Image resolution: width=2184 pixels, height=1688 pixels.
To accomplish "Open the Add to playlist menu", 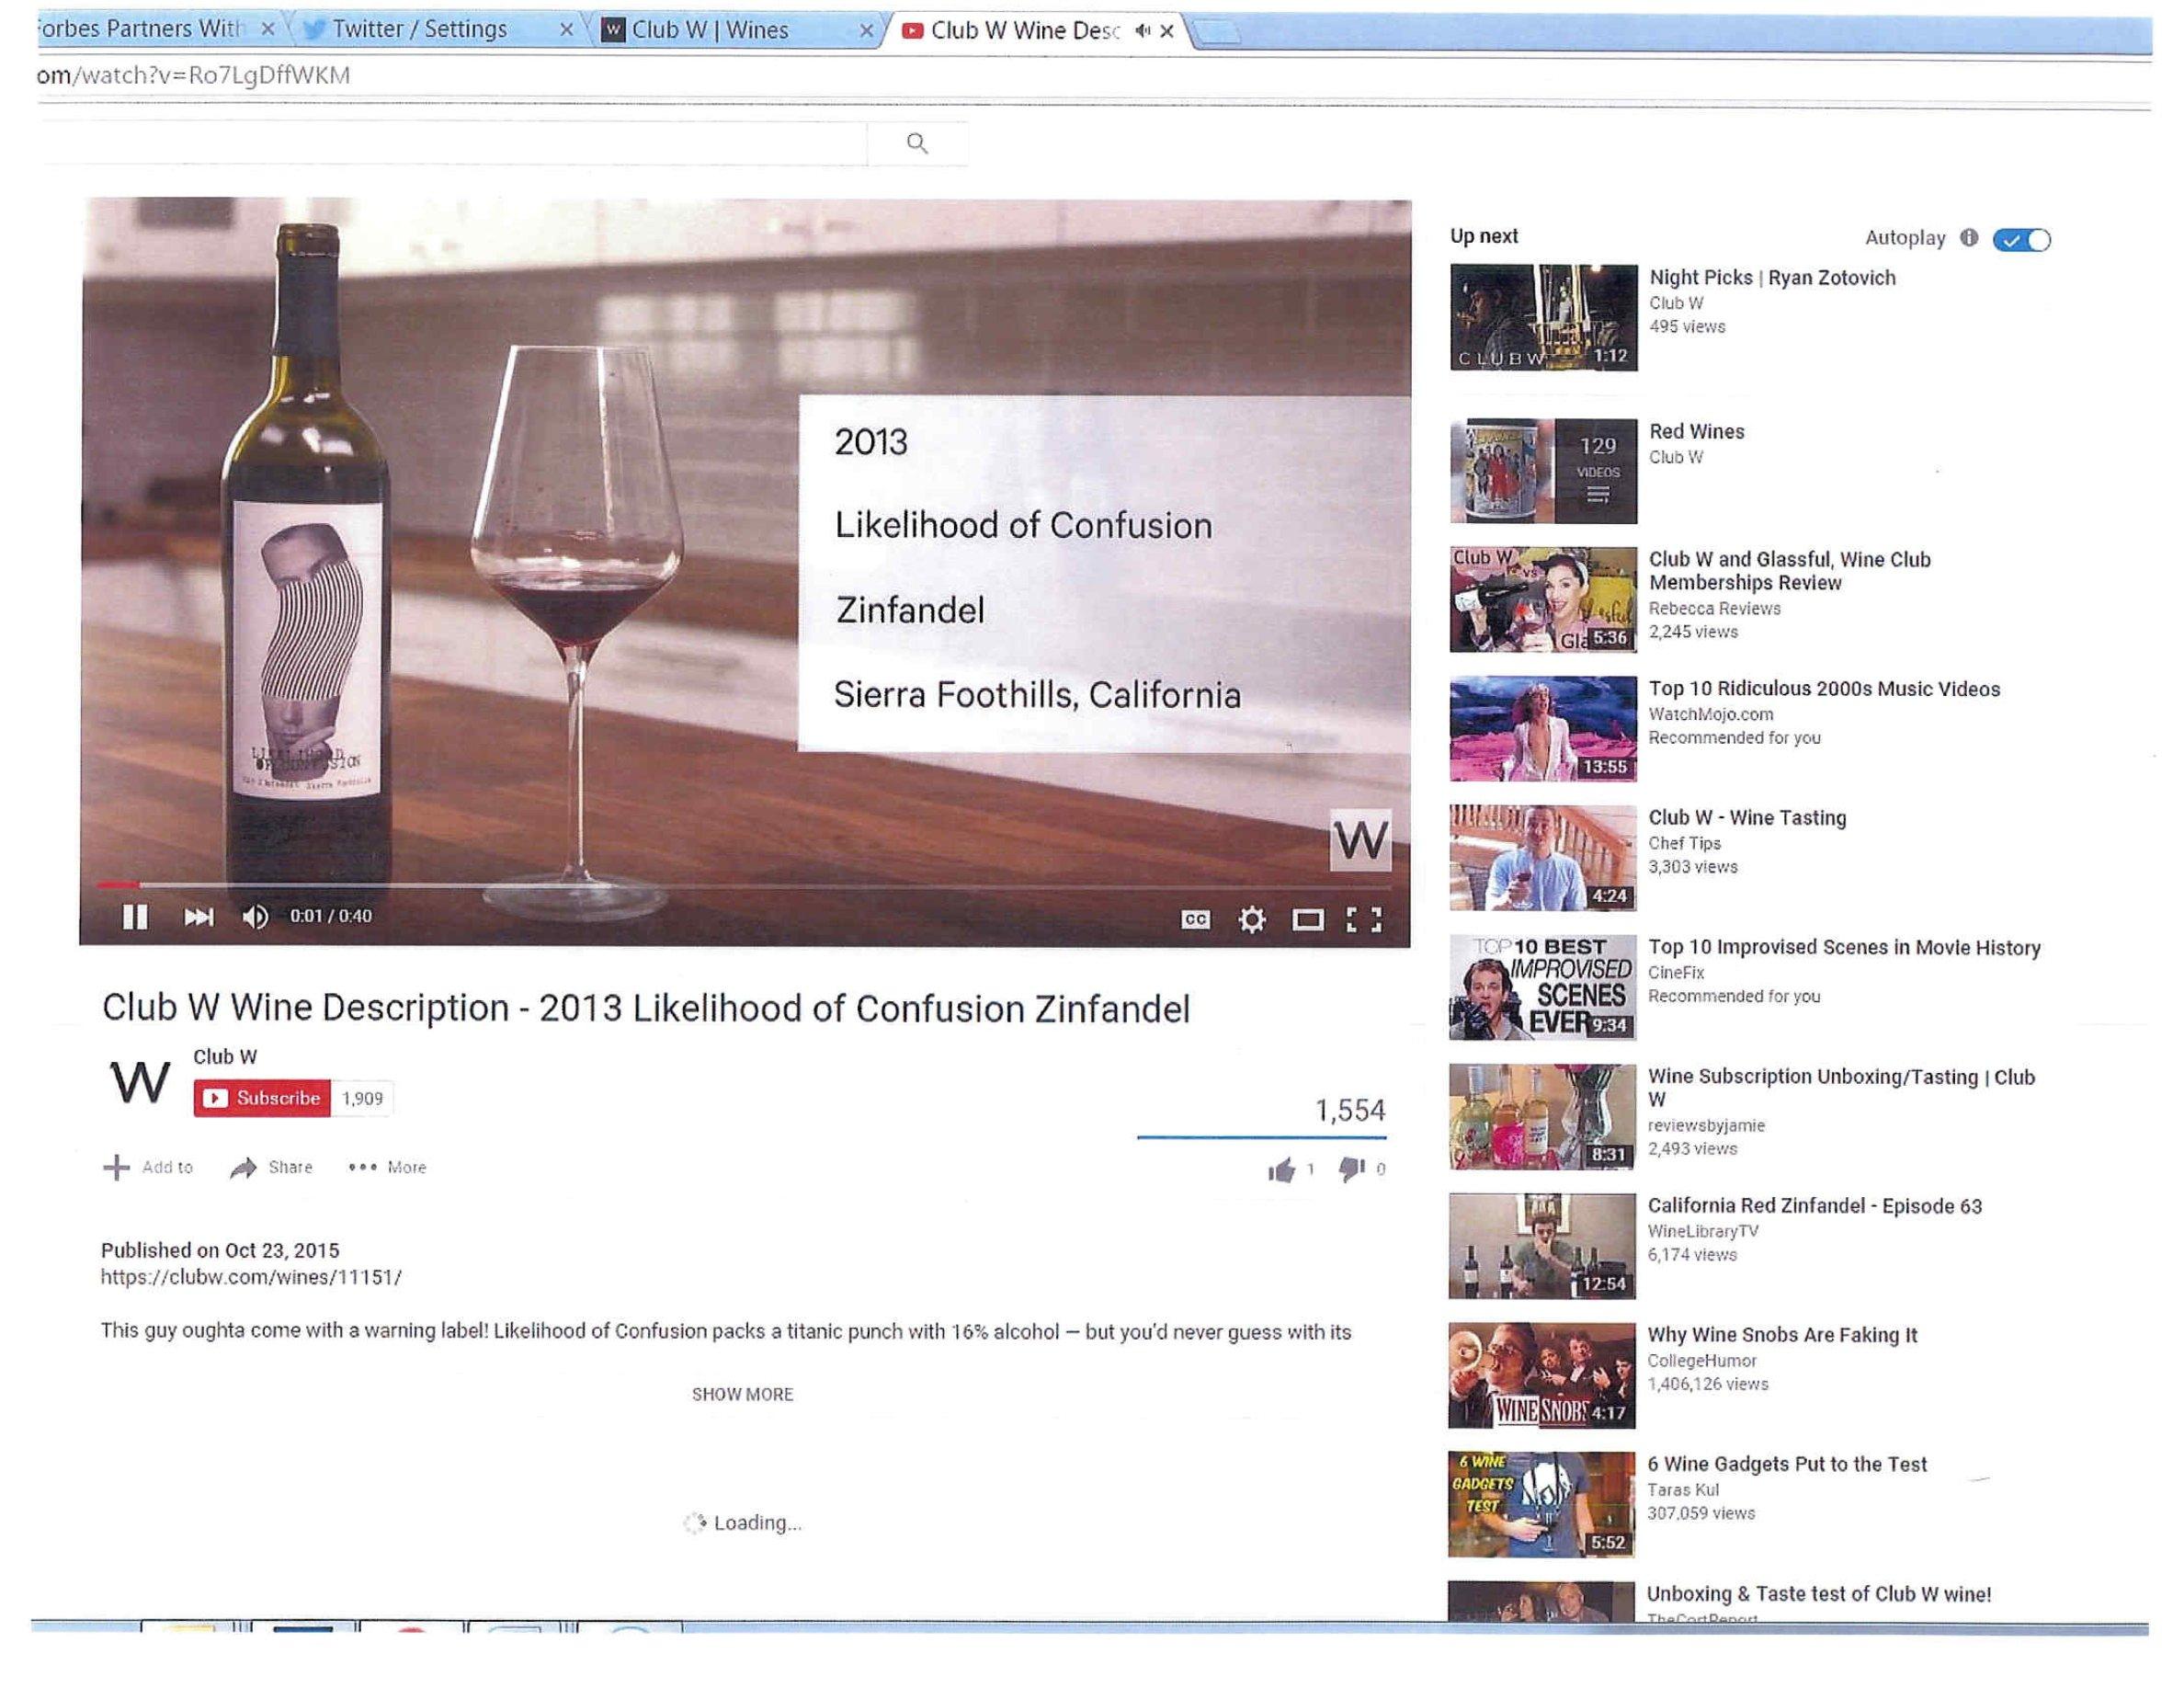I will (x=148, y=1167).
